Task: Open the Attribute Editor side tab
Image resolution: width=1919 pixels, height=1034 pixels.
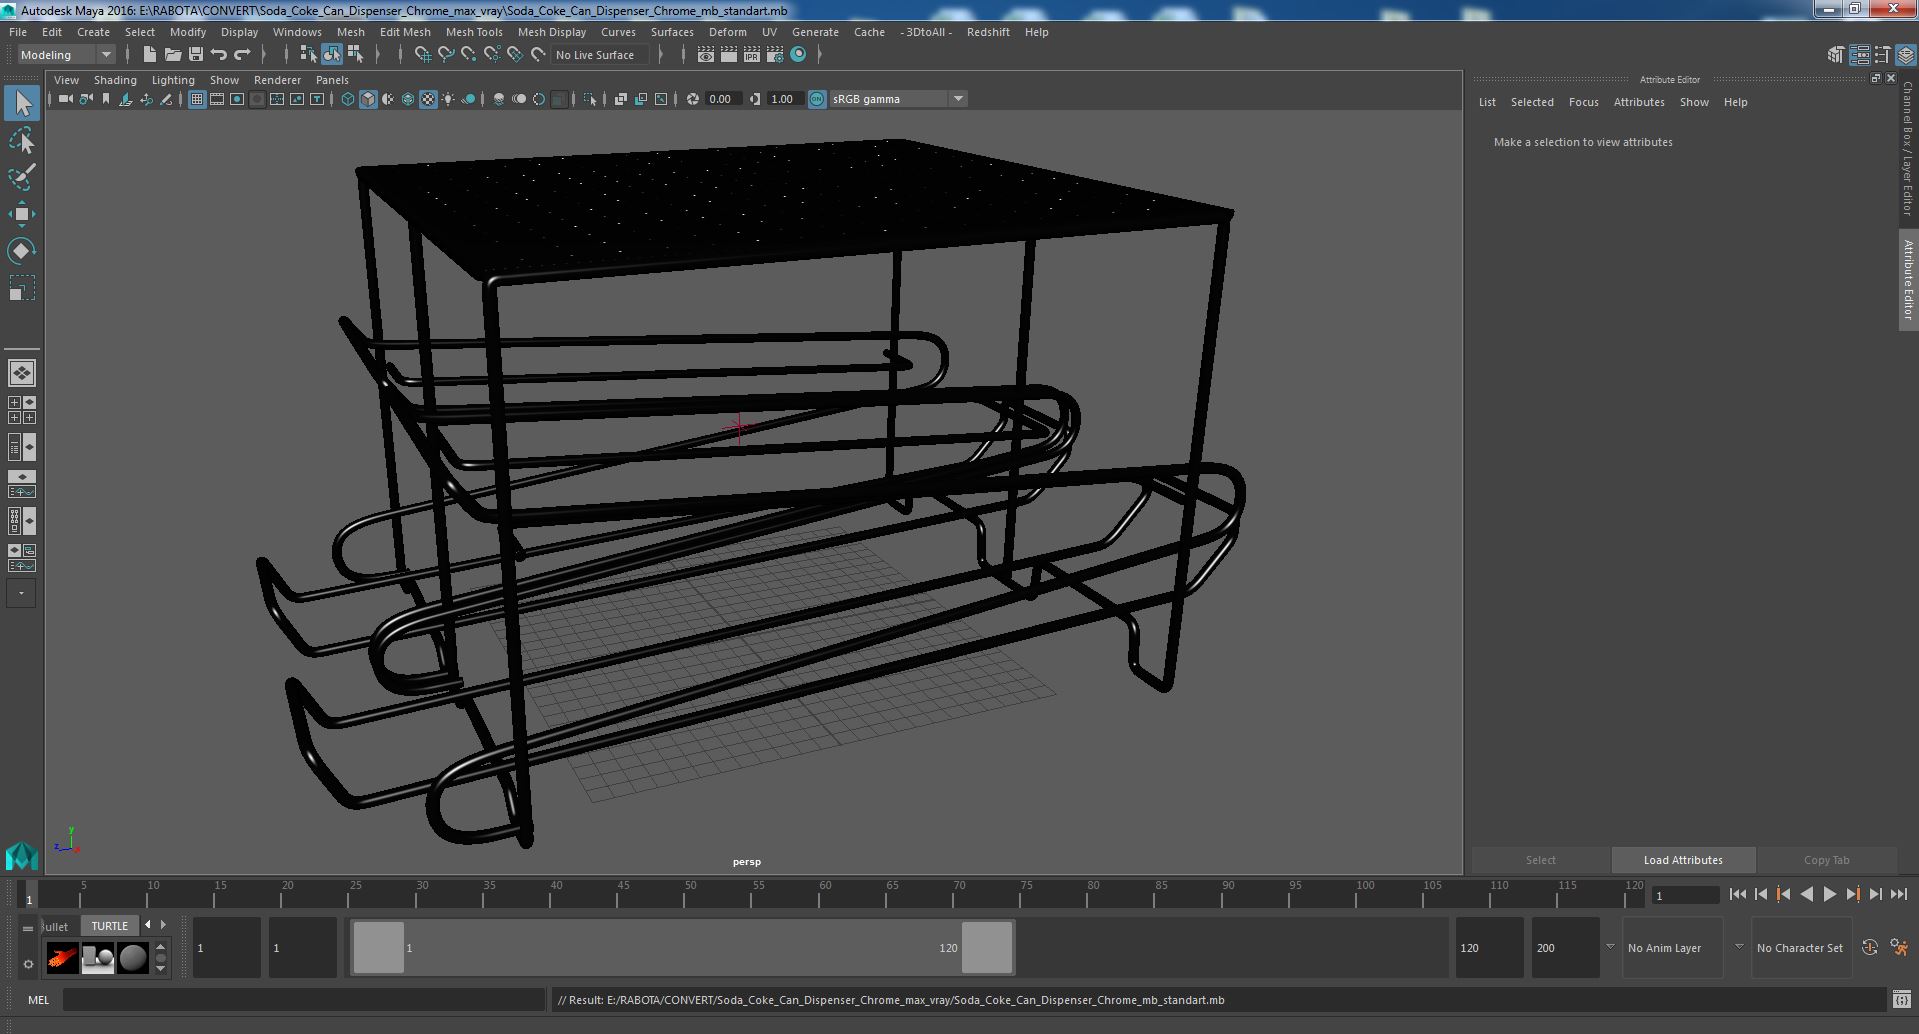Action: 1908,279
